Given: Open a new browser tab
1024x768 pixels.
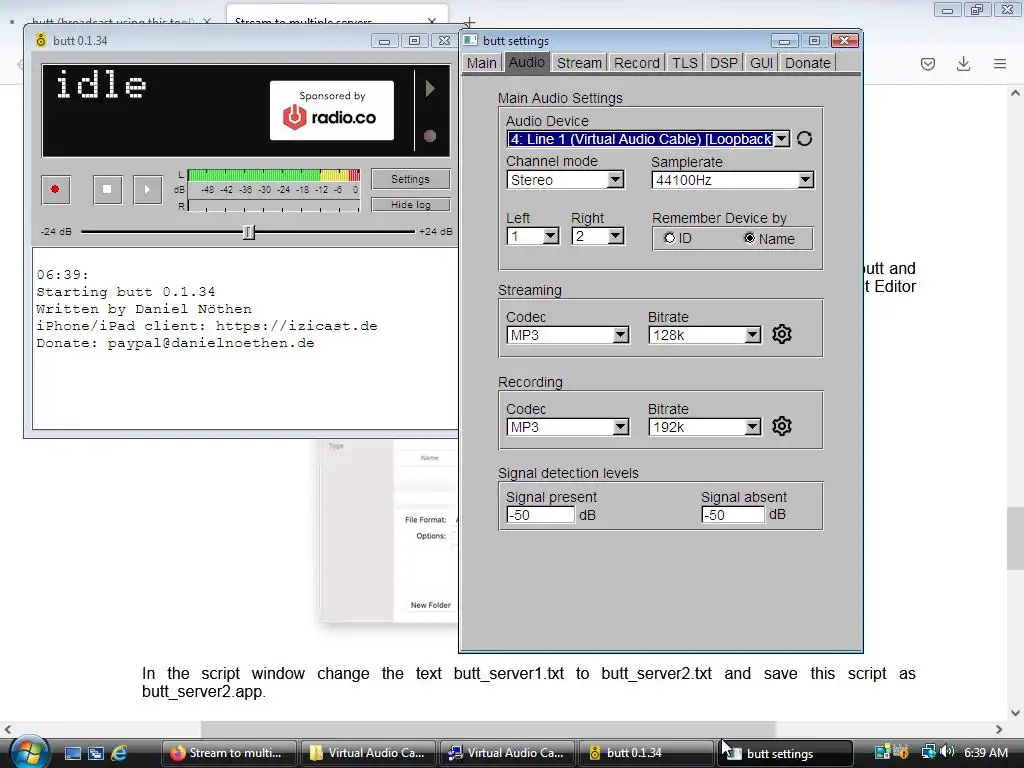Looking at the screenshot, I should 469,24.
